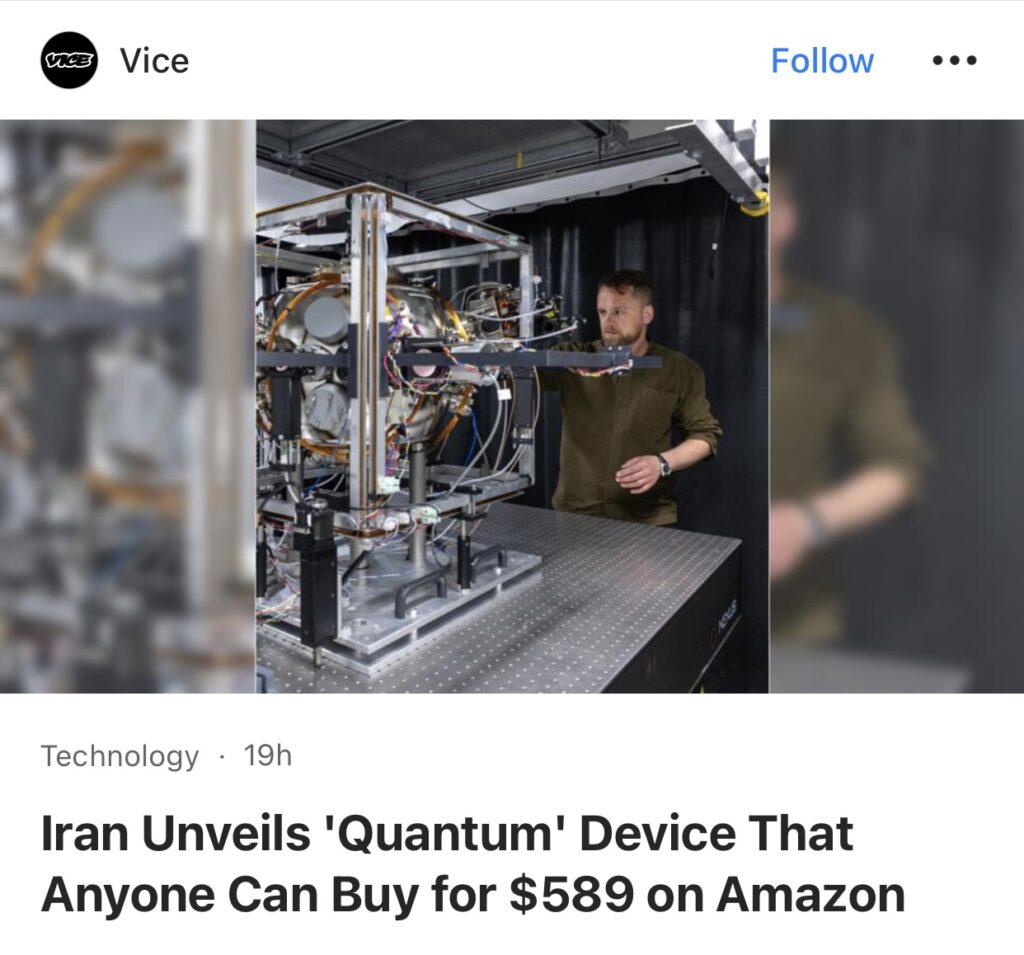This screenshot has width=1024, height=955.
Task: Click the man's wristwatch in the photo
Action: point(664,465)
